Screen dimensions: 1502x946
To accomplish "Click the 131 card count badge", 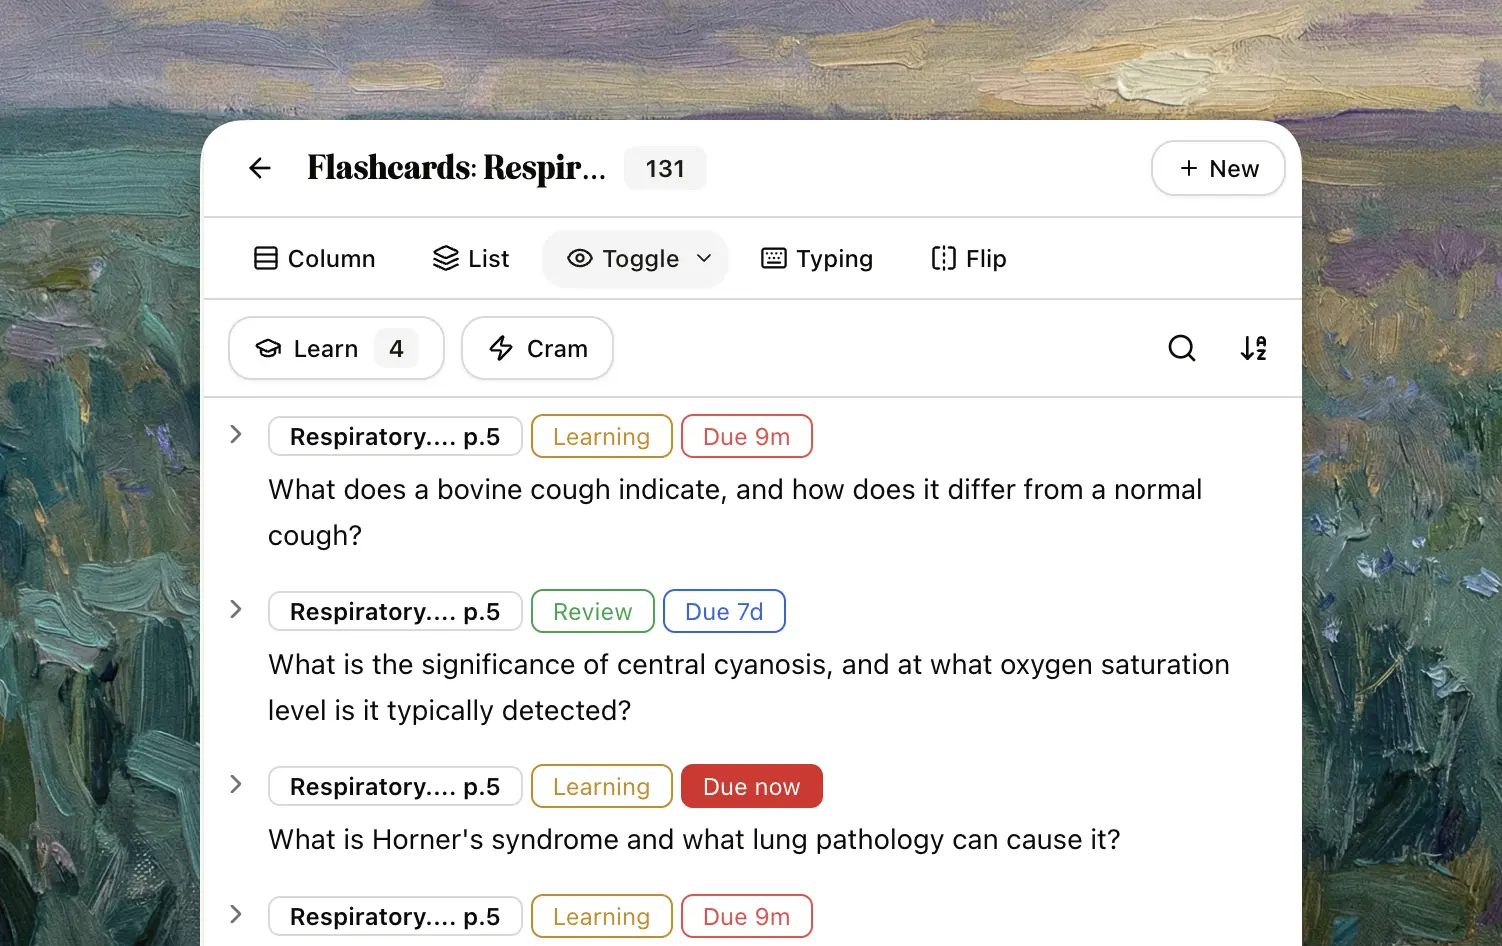I will point(665,168).
